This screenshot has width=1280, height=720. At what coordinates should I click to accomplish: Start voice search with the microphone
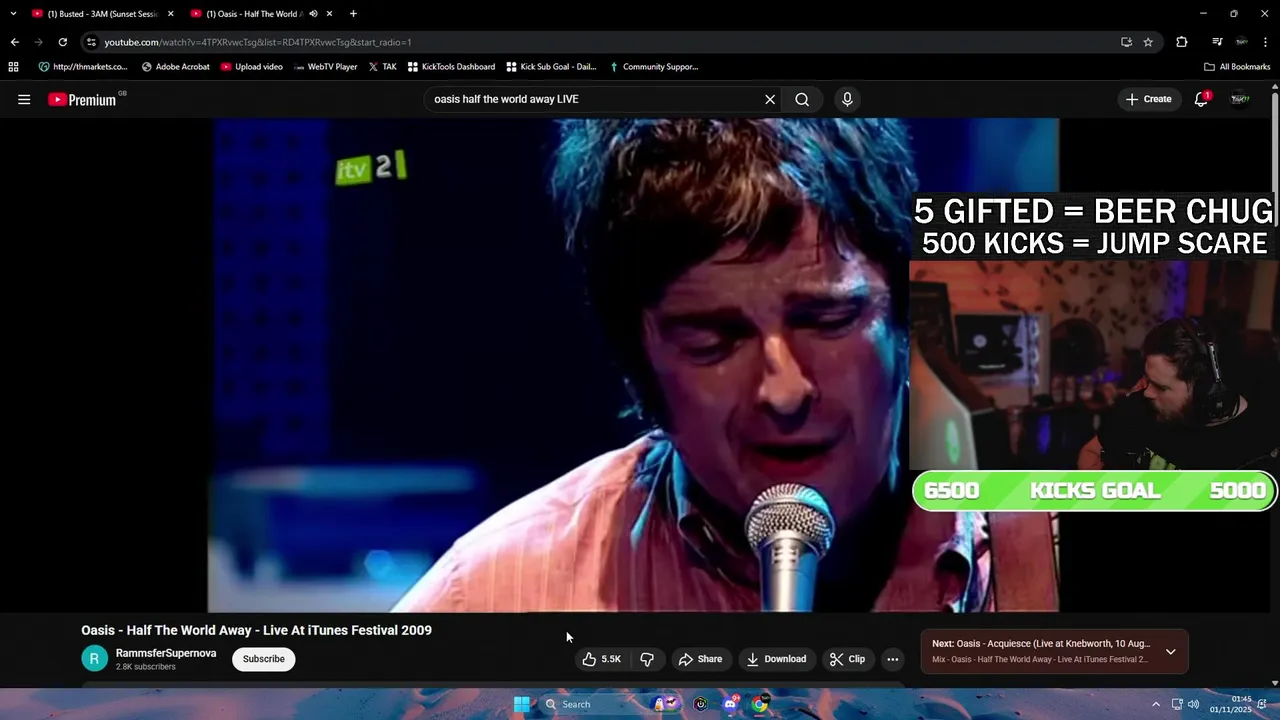click(847, 99)
